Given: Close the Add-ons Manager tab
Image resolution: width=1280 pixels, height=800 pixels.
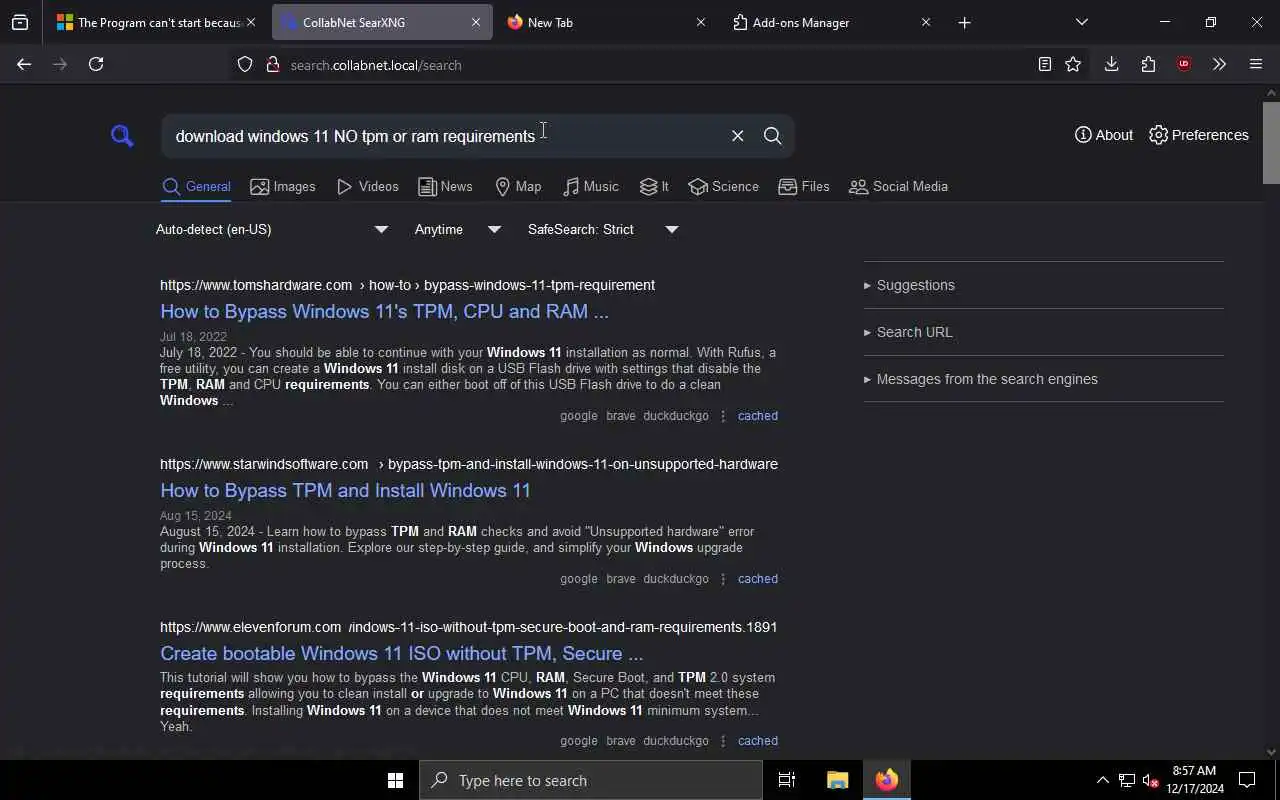Looking at the screenshot, I should tap(926, 22).
